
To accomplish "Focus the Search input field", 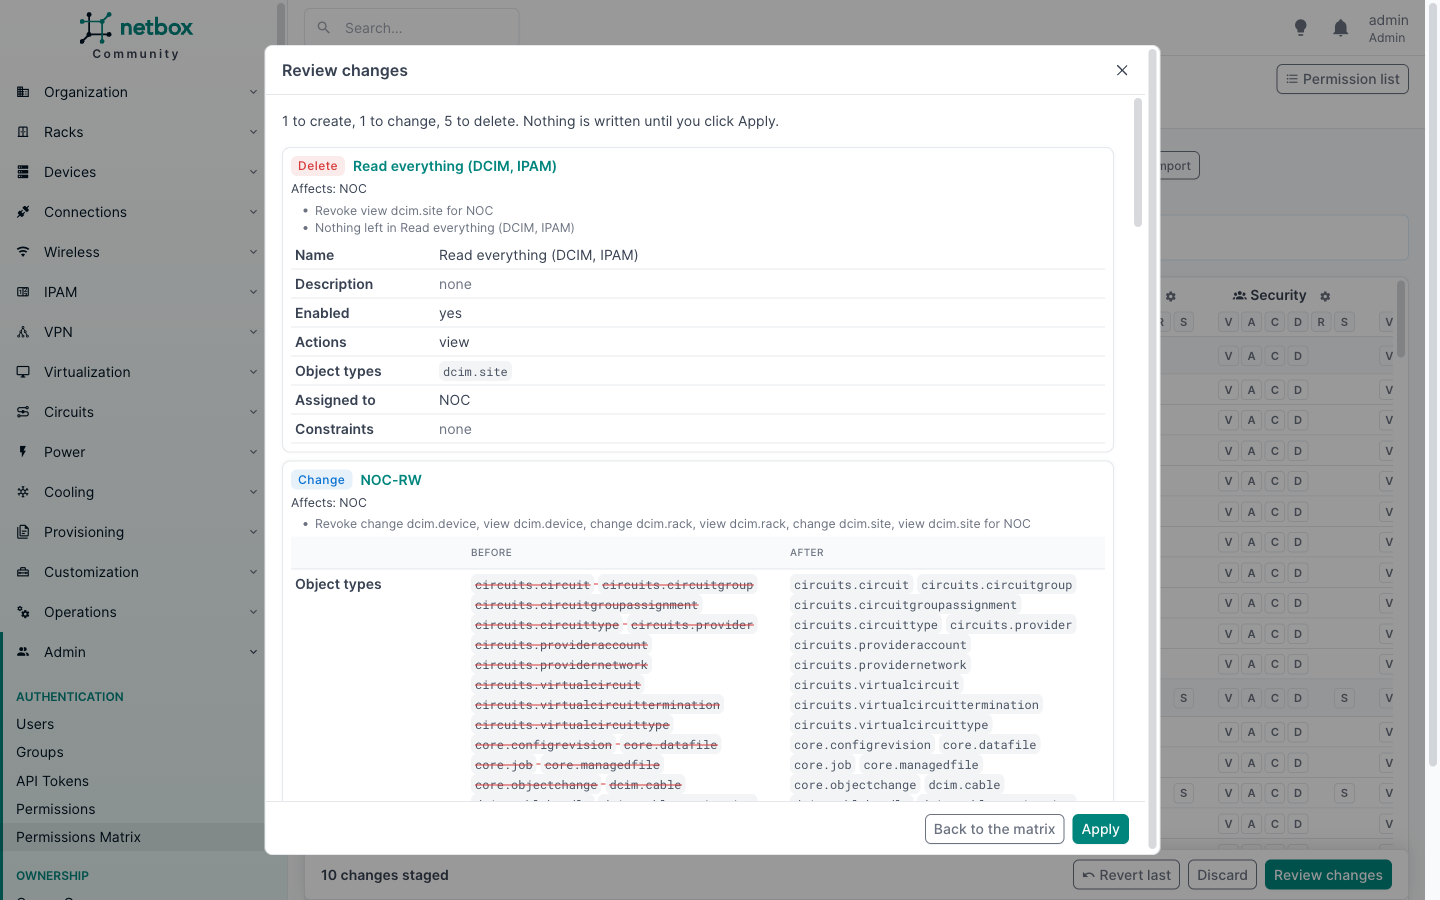I will (x=412, y=28).
